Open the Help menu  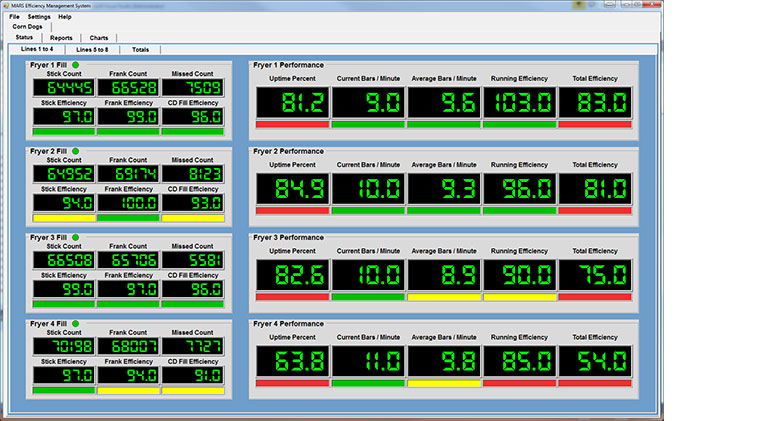[x=65, y=17]
